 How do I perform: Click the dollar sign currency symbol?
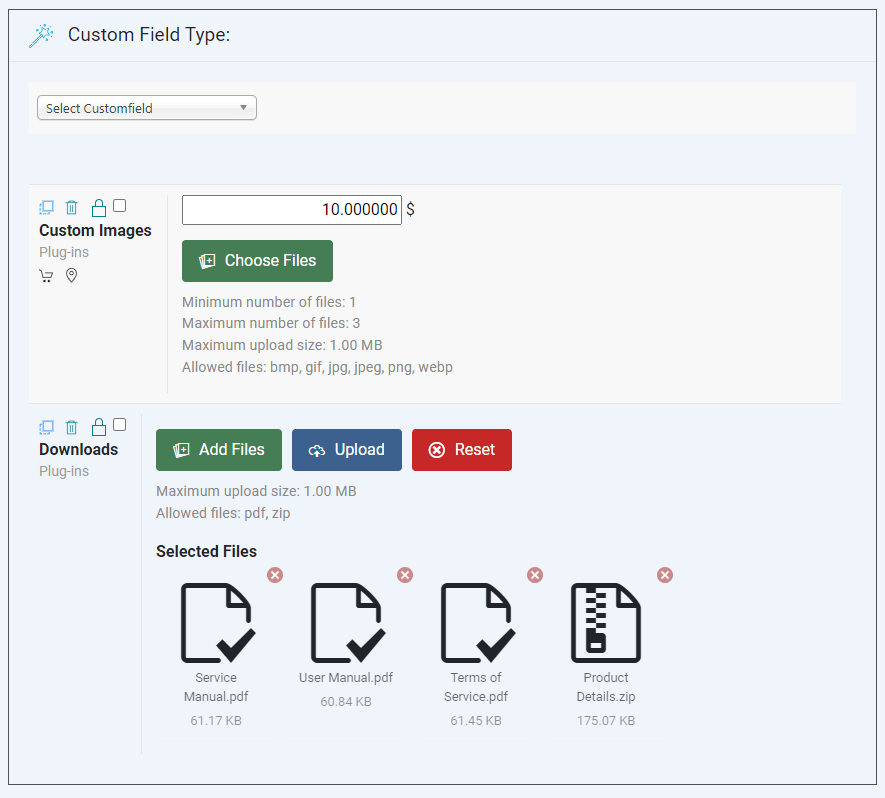(410, 209)
